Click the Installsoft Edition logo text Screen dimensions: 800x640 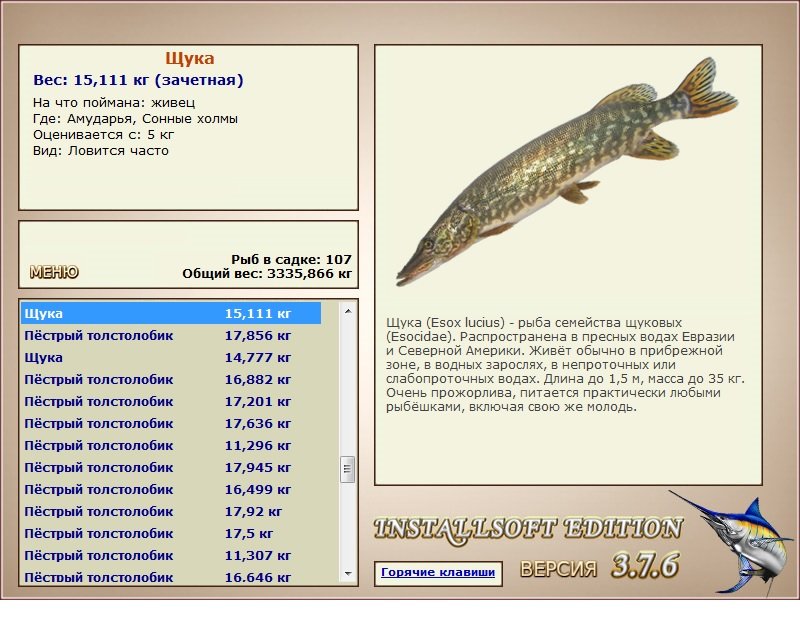tap(528, 530)
